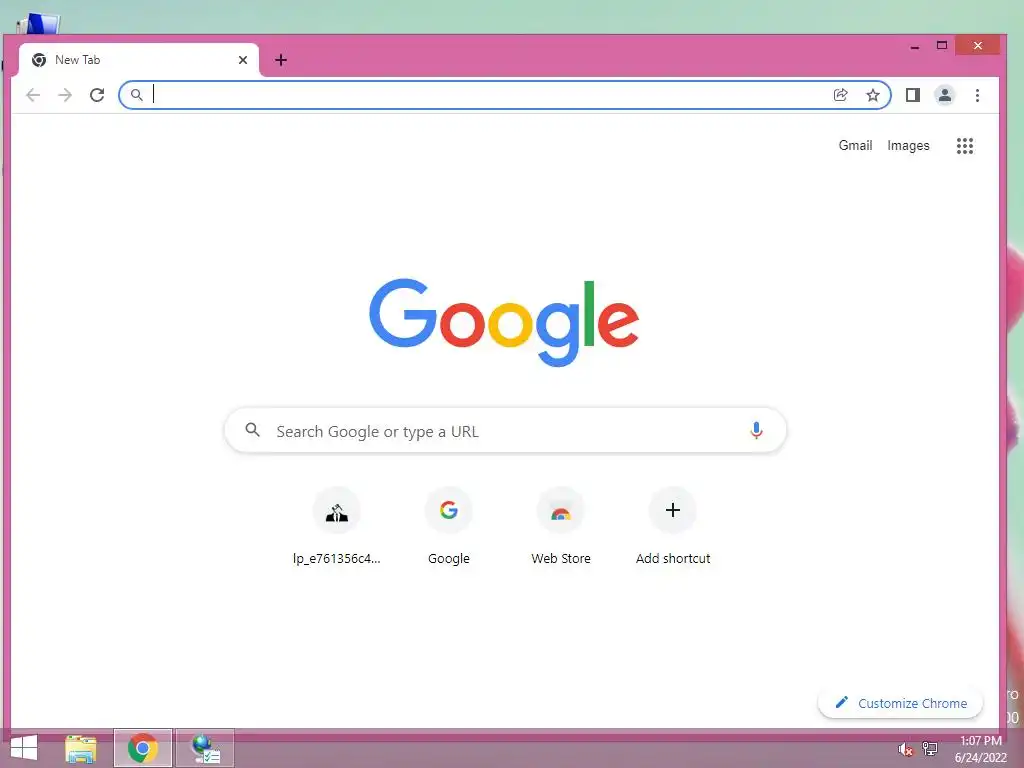Viewport: 1024px width, 768px height.
Task: Bookmark this tab with the star icon
Action: click(872, 95)
